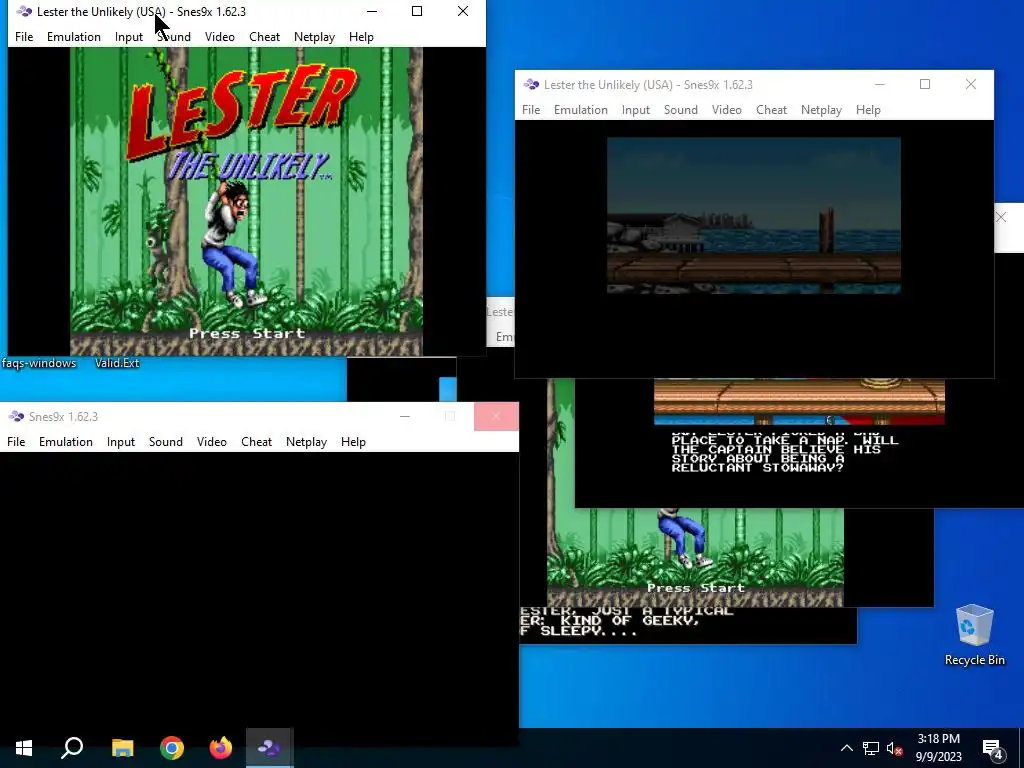Click the muted volume tray icon
This screenshot has width=1024, height=768.
(x=895, y=748)
